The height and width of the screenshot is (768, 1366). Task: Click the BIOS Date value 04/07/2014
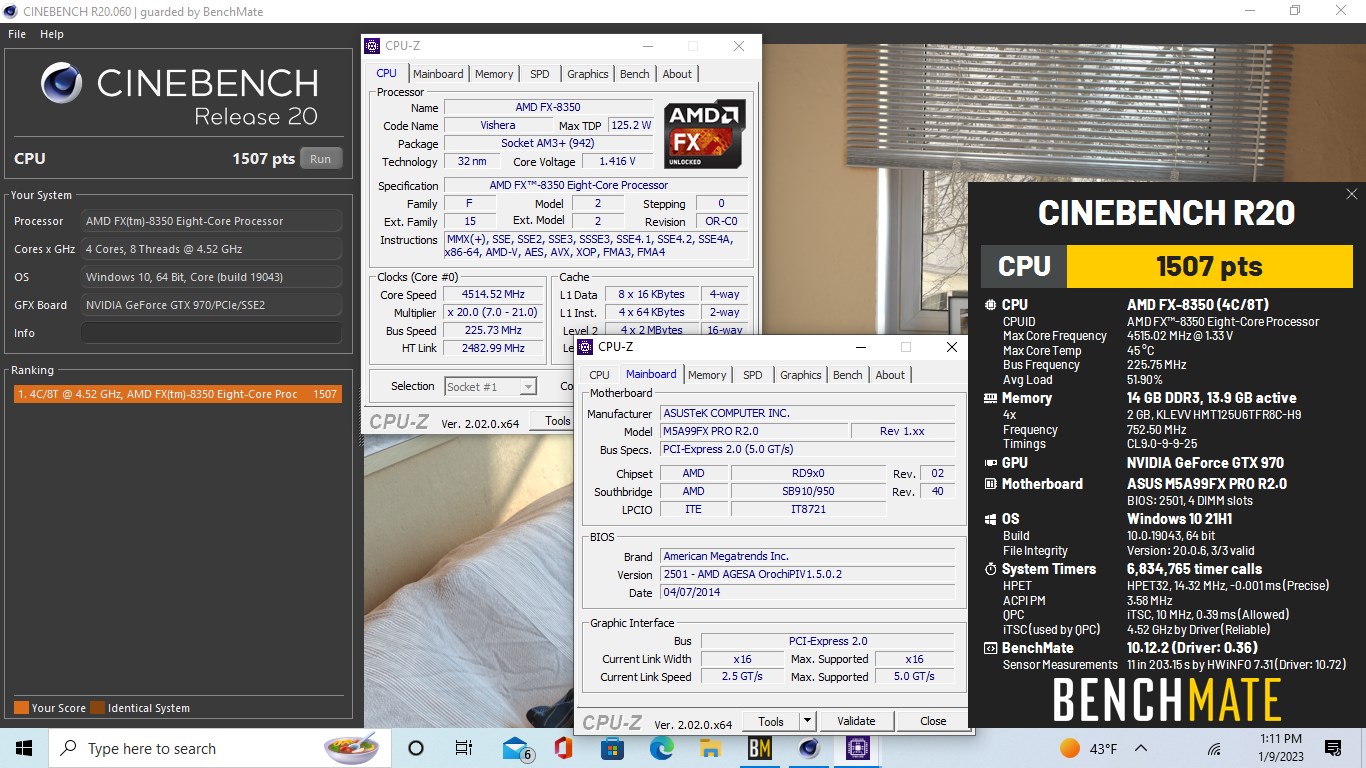pos(807,592)
